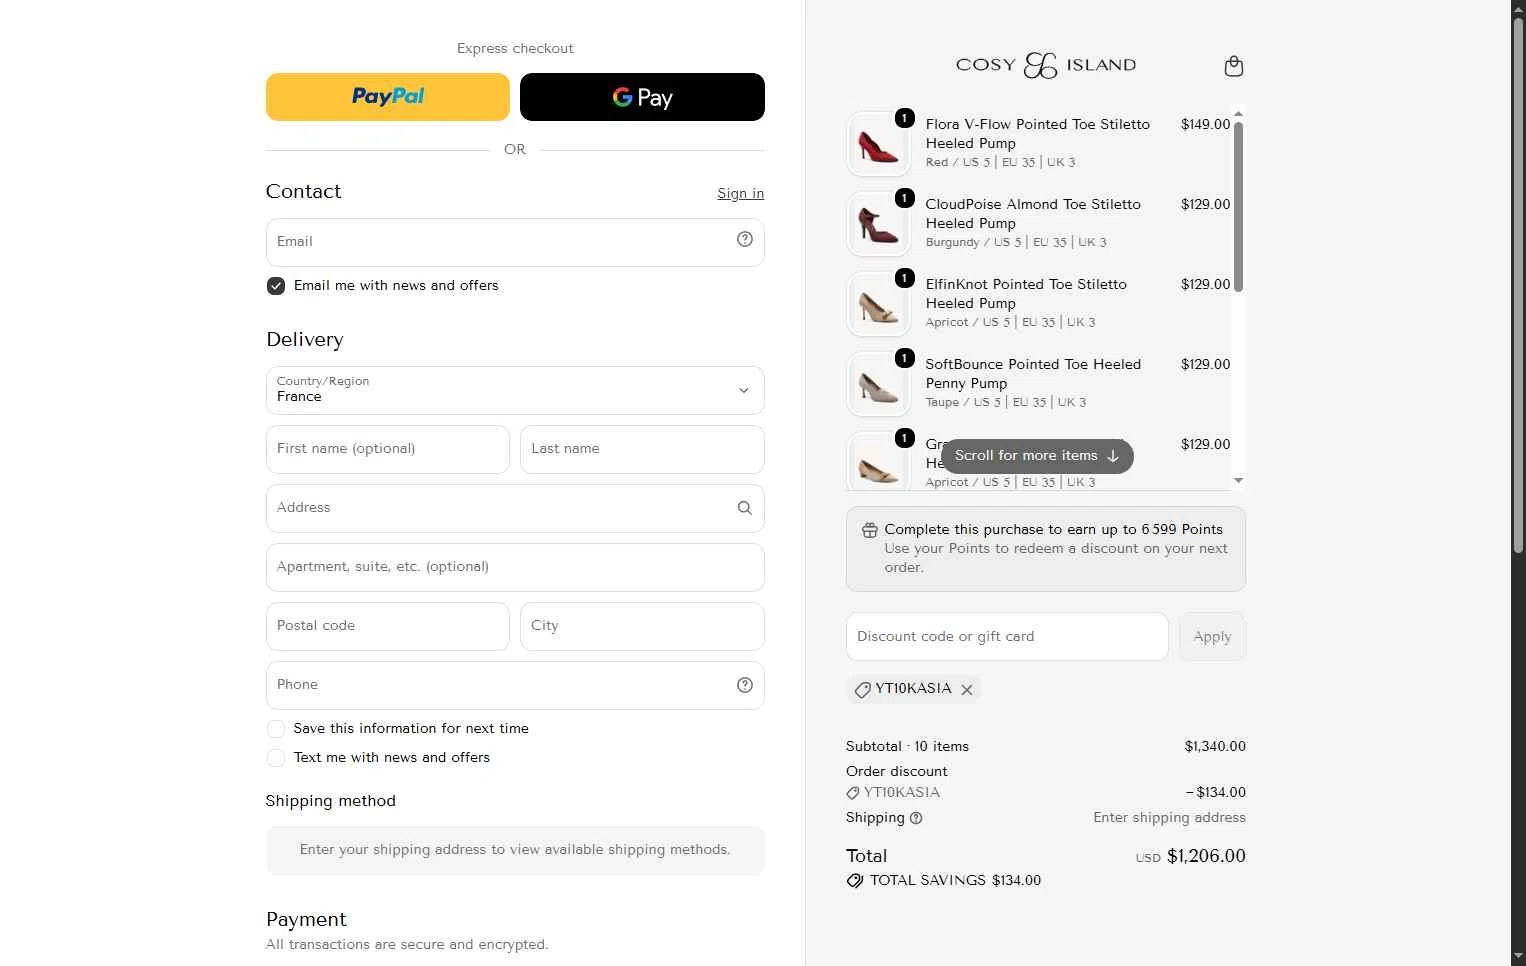Open the shopping bag icon
The height and width of the screenshot is (966, 1526).
click(x=1234, y=66)
